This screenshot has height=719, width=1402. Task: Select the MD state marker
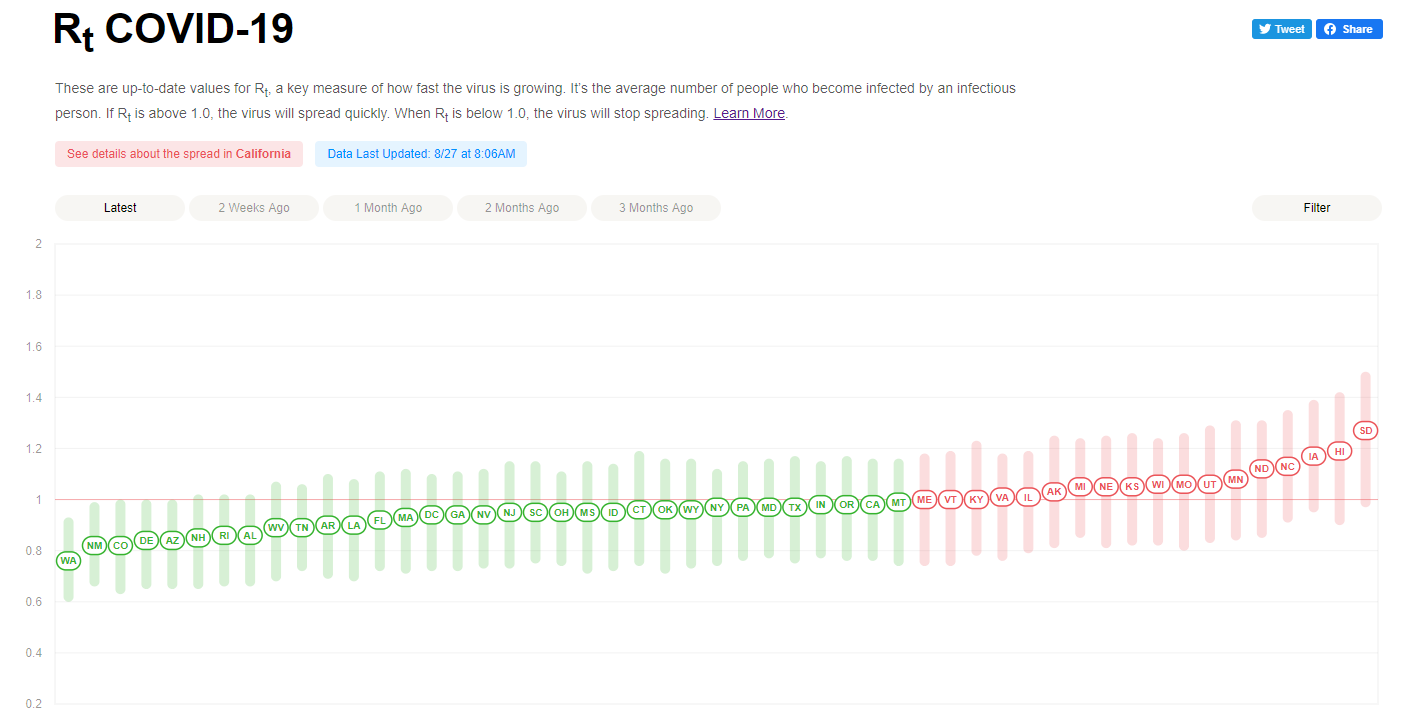(x=769, y=507)
